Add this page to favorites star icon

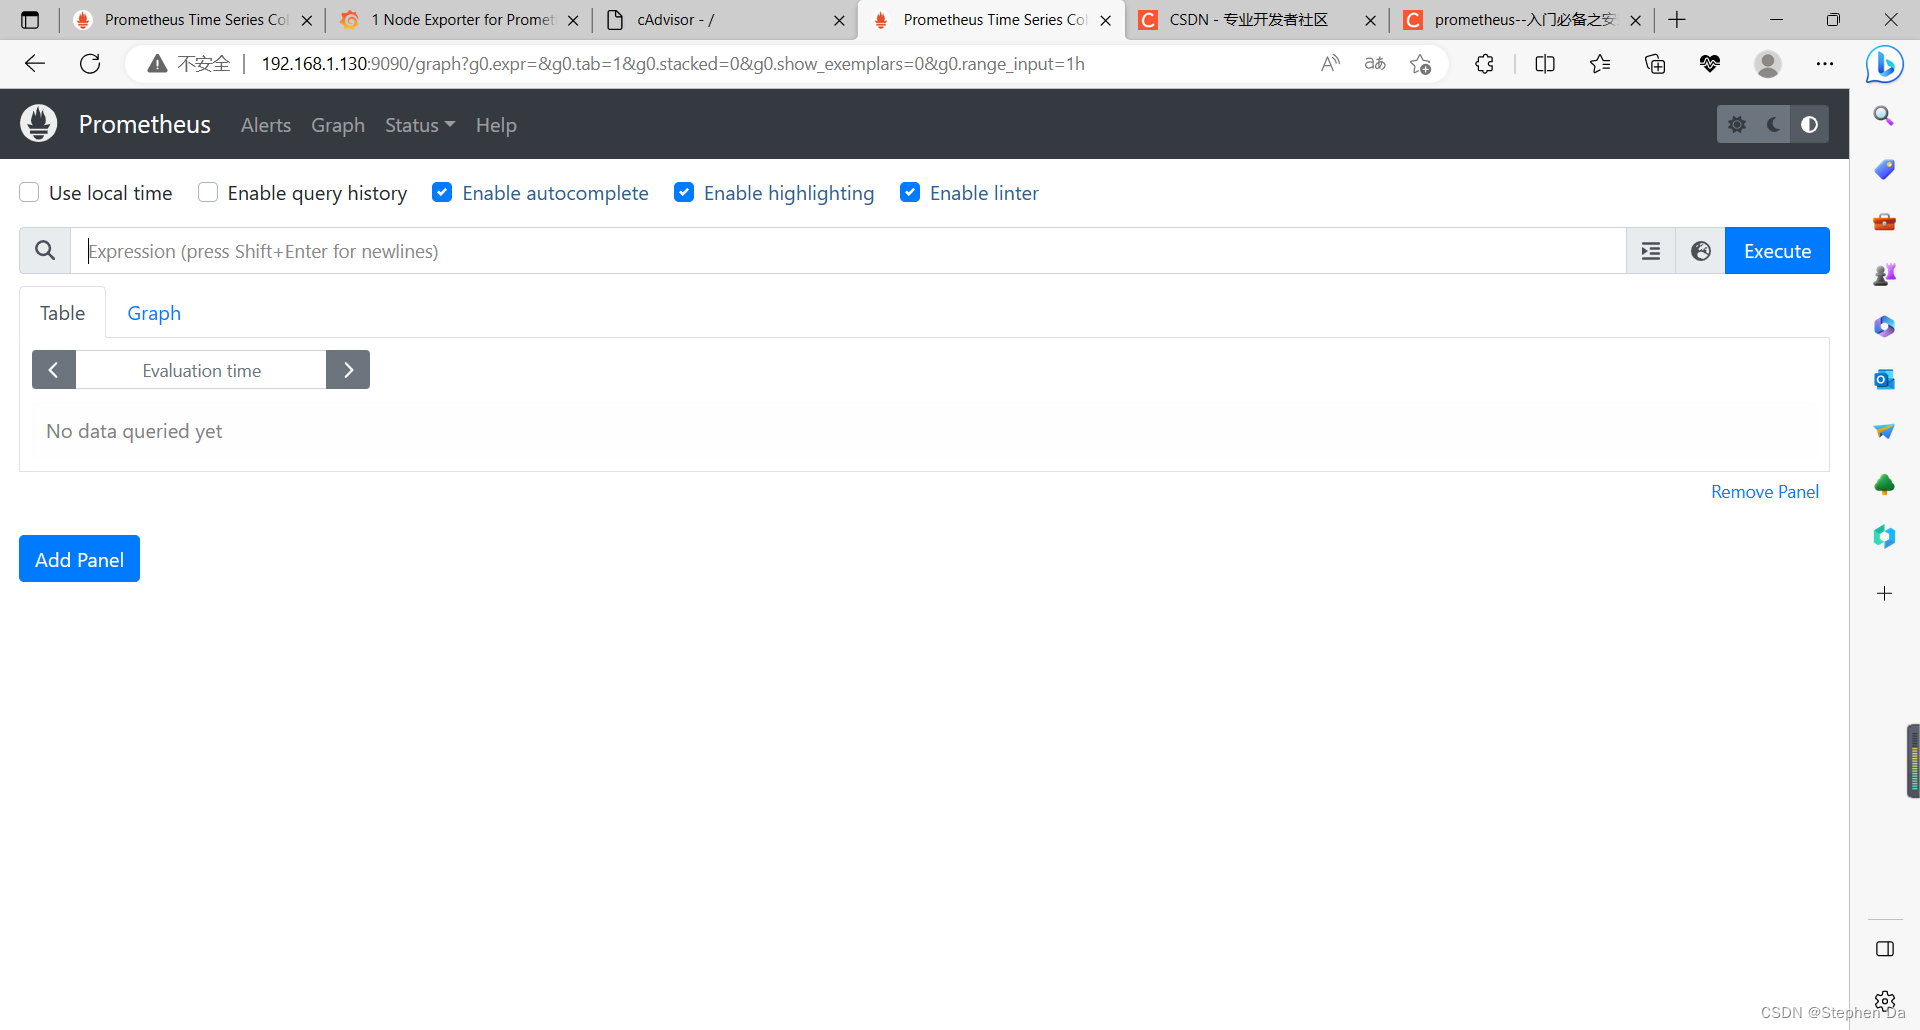(x=1421, y=64)
